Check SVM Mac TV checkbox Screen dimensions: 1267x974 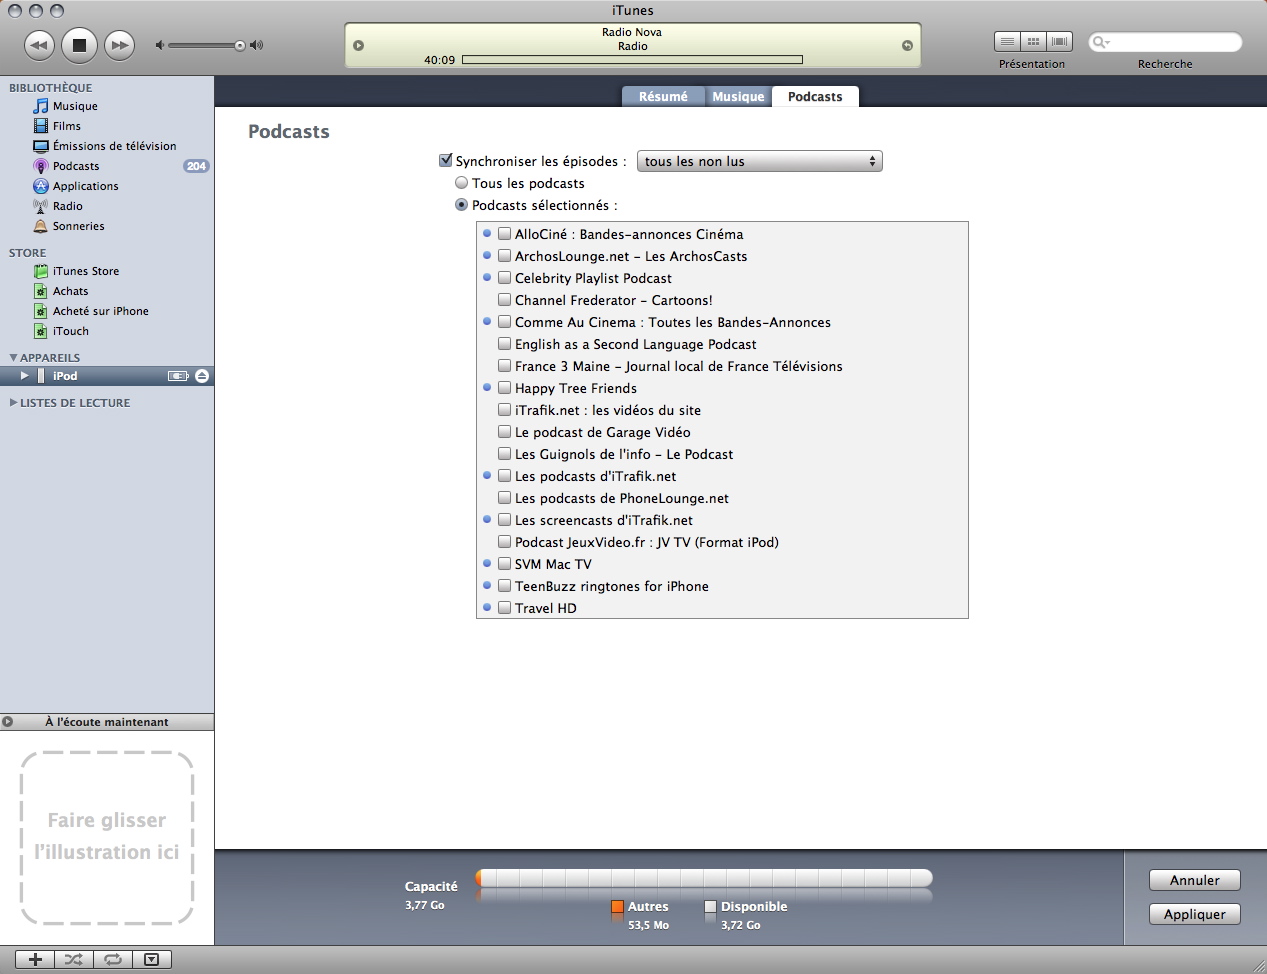(505, 564)
